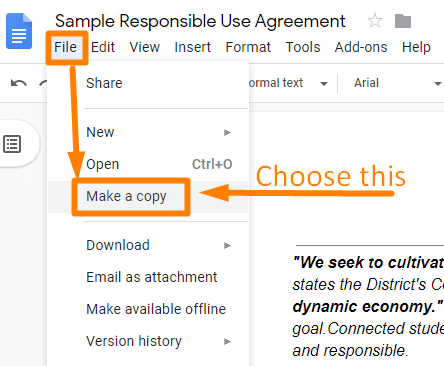
Task: Expand the New submenu arrow
Action: (227, 132)
